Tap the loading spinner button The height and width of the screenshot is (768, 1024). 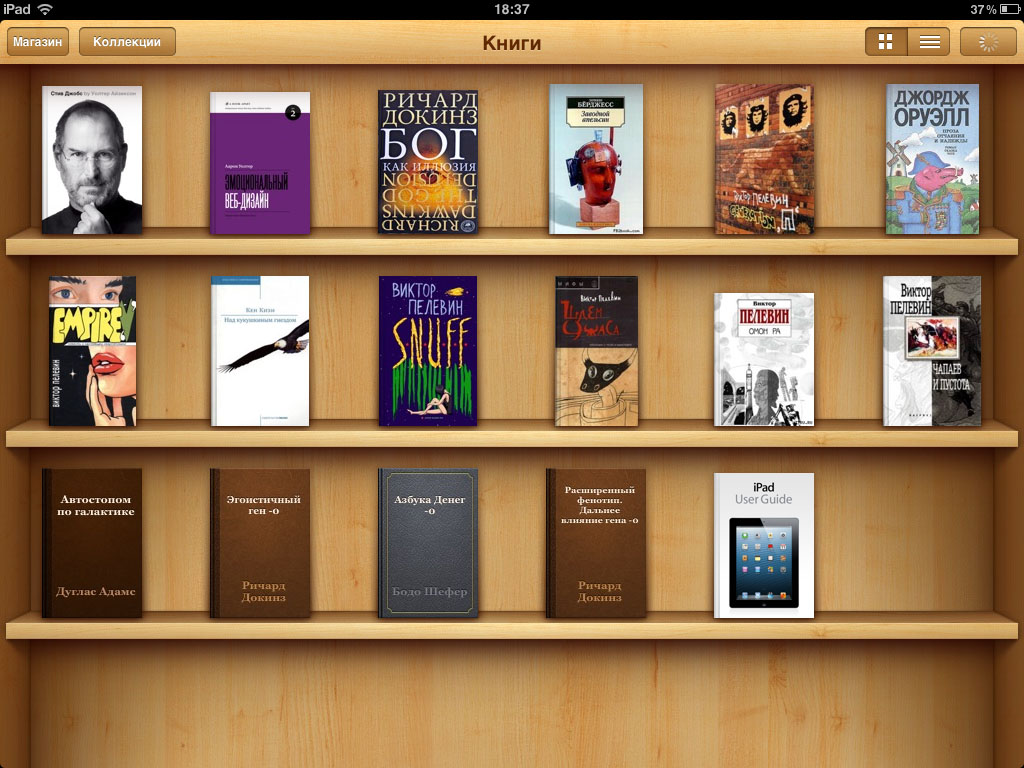coord(988,42)
